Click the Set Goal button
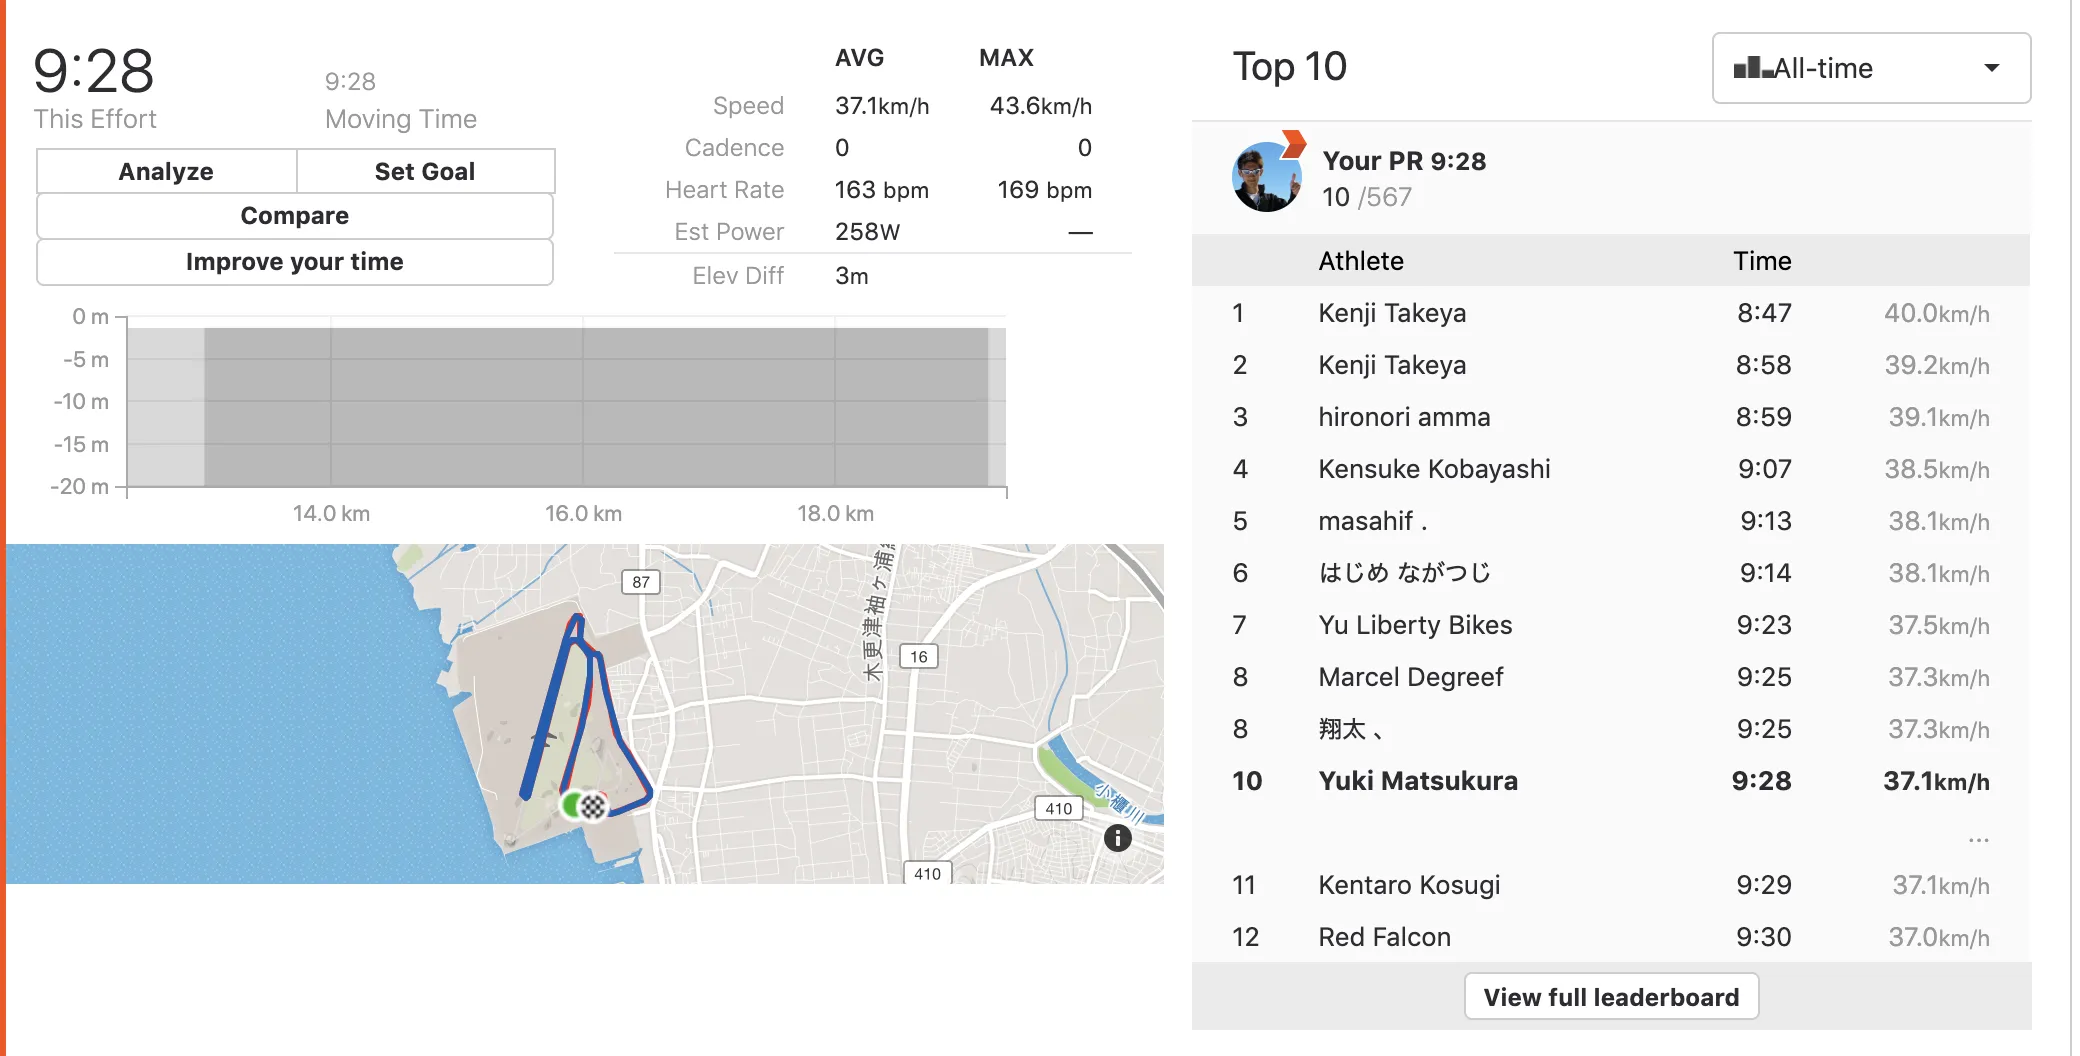This screenshot has width=2080, height=1056. tap(425, 172)
